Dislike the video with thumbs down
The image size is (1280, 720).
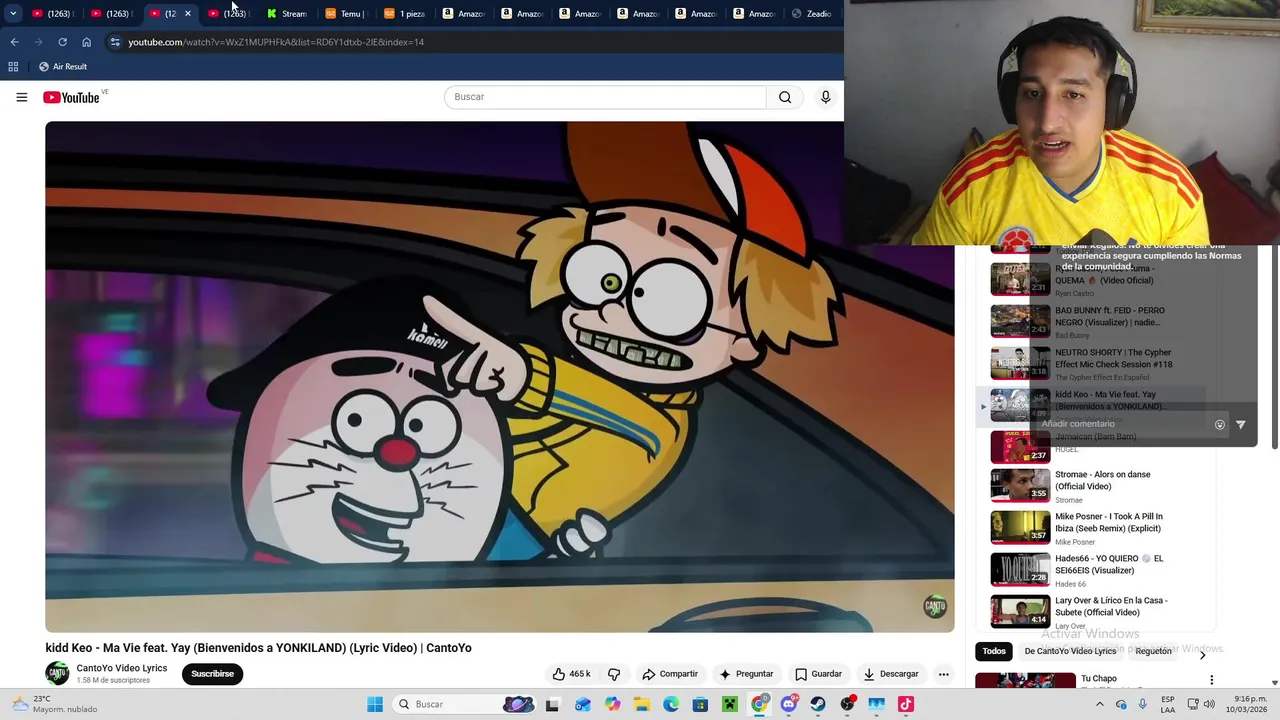[x=614, y=674]
